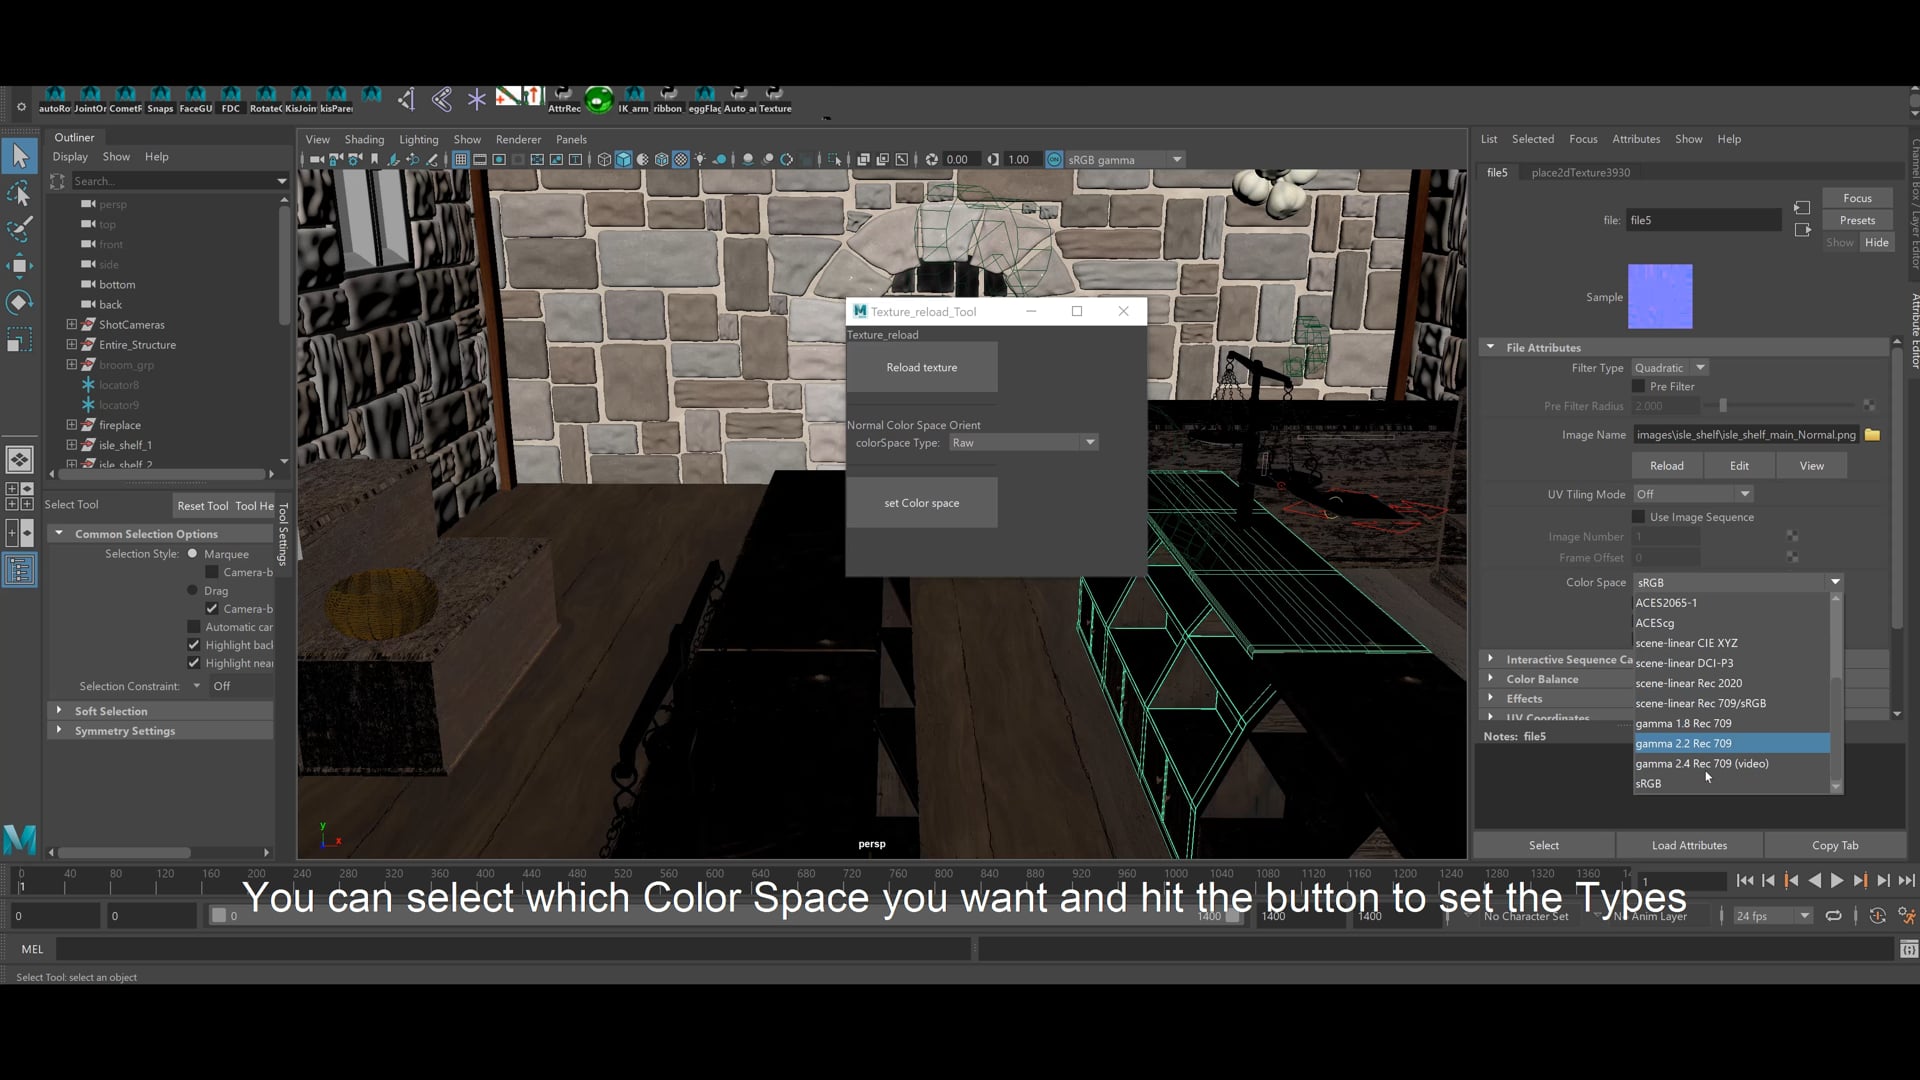The width and height of the screenshot is (1920, 1080).
Task: Toggle the Automatic car checkbox
Action: pyautogui.click(x=194, y=627)
